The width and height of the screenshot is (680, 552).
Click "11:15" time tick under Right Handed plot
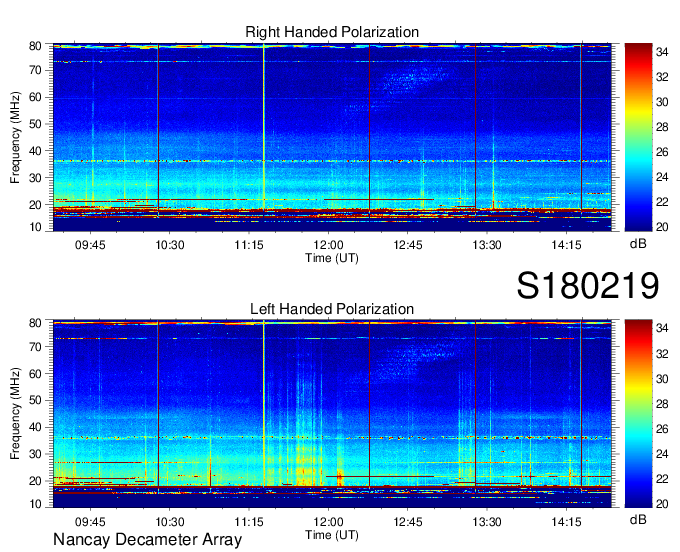[249, 245]
